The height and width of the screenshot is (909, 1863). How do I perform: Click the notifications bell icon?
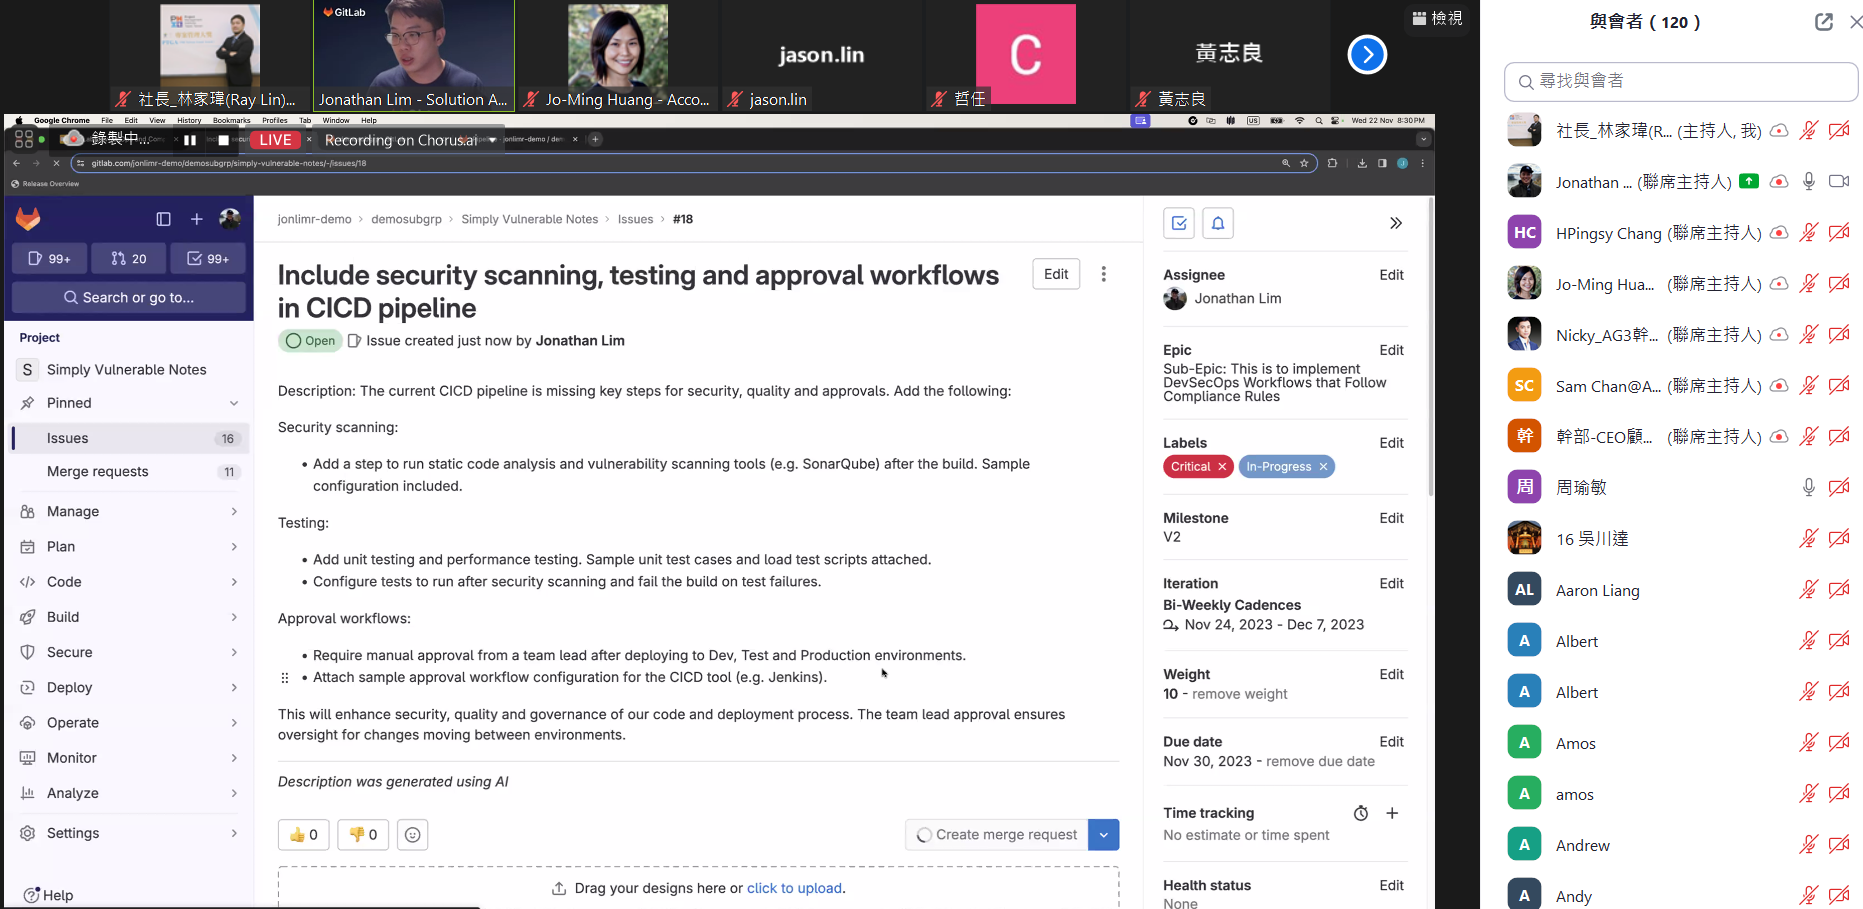[1218, 223]
